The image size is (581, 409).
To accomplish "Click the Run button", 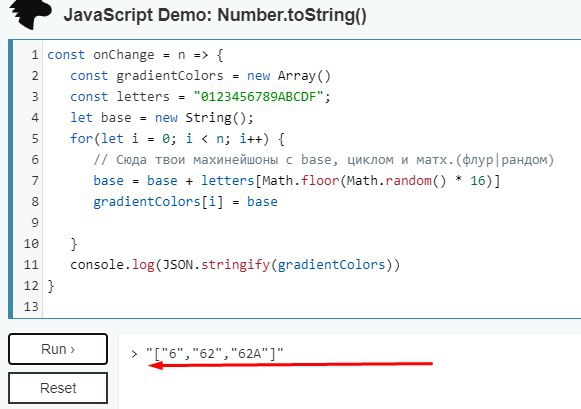I will [58, 349].
